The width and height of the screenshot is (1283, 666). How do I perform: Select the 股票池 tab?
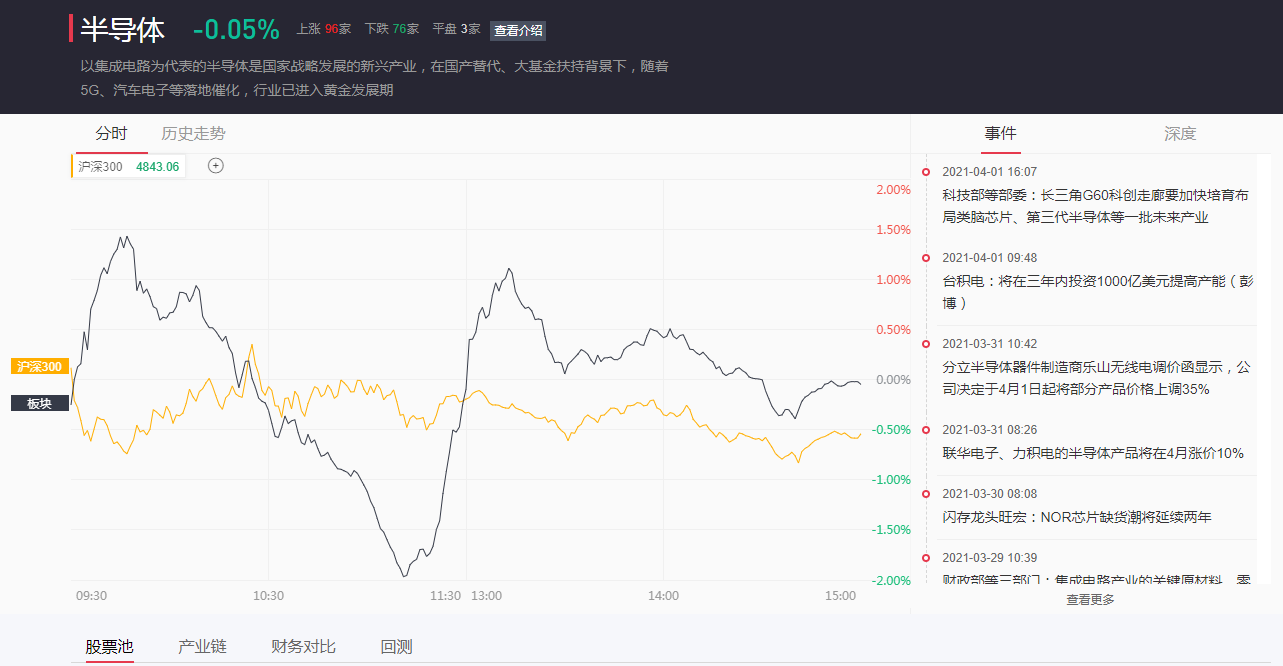109,647
